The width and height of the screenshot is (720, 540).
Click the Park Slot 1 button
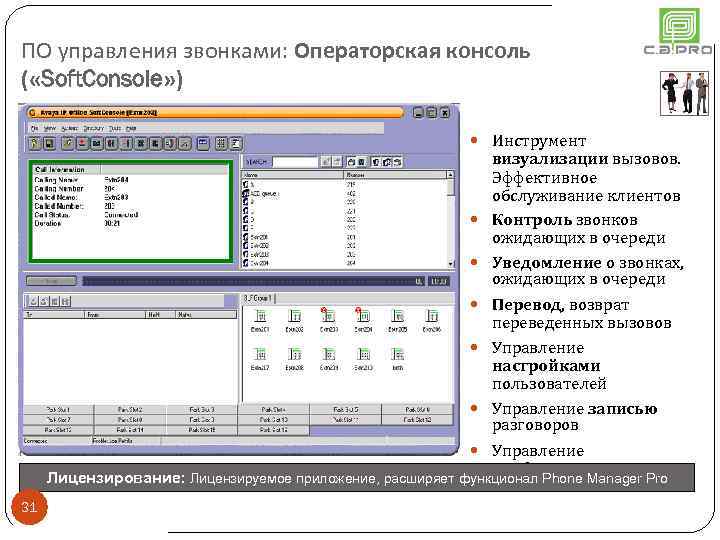coord(58,410)
